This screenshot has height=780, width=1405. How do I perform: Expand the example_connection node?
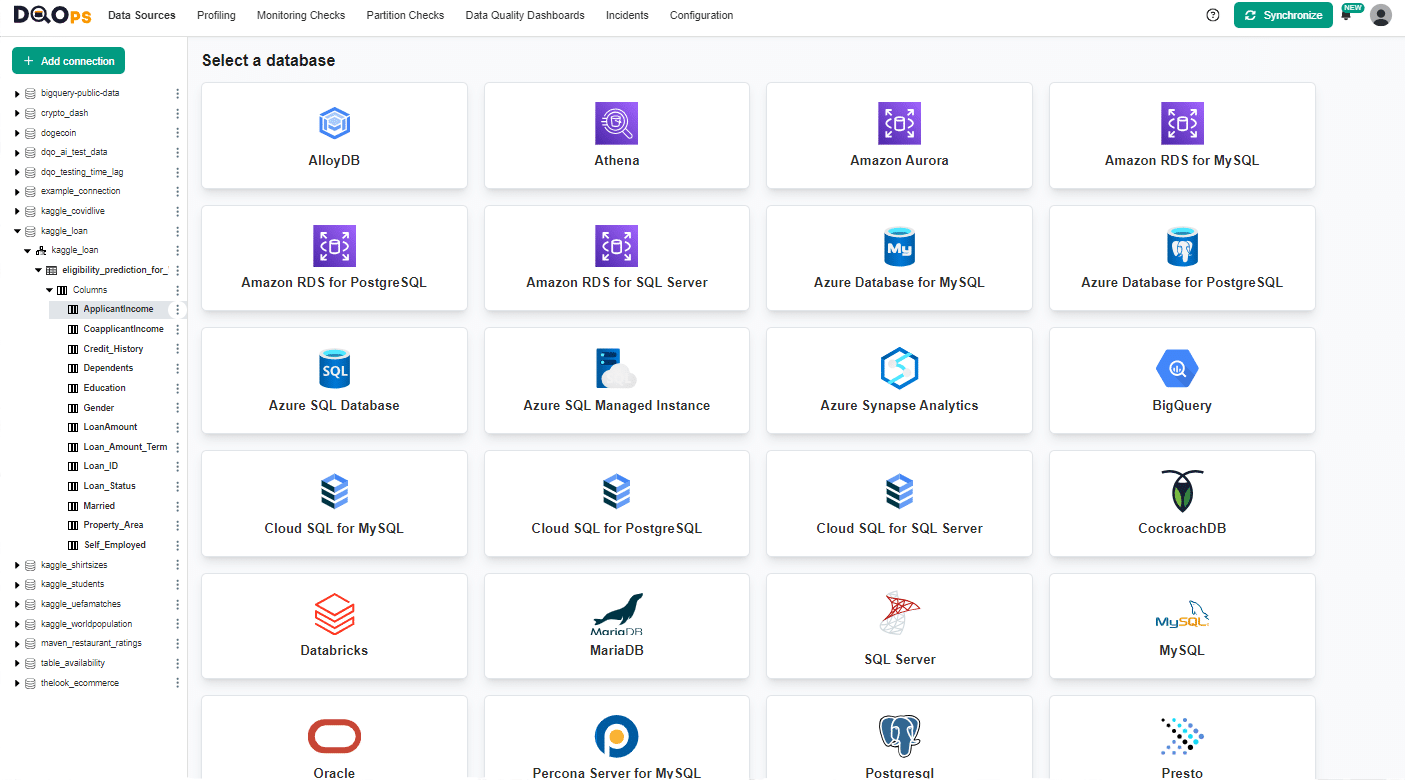17,191
